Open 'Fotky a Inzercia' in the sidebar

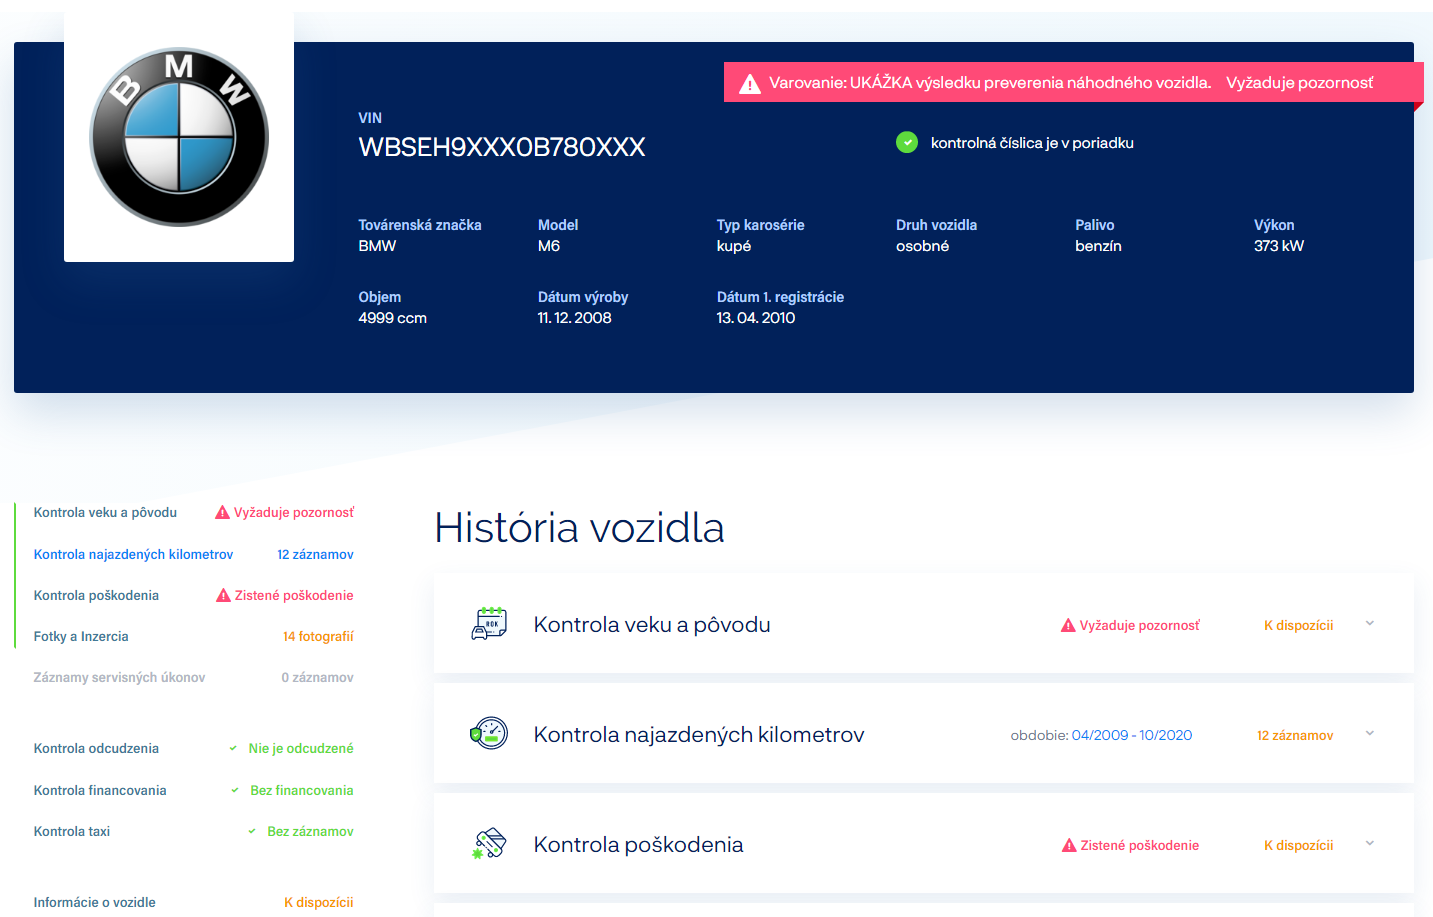(x=81, y=636)
